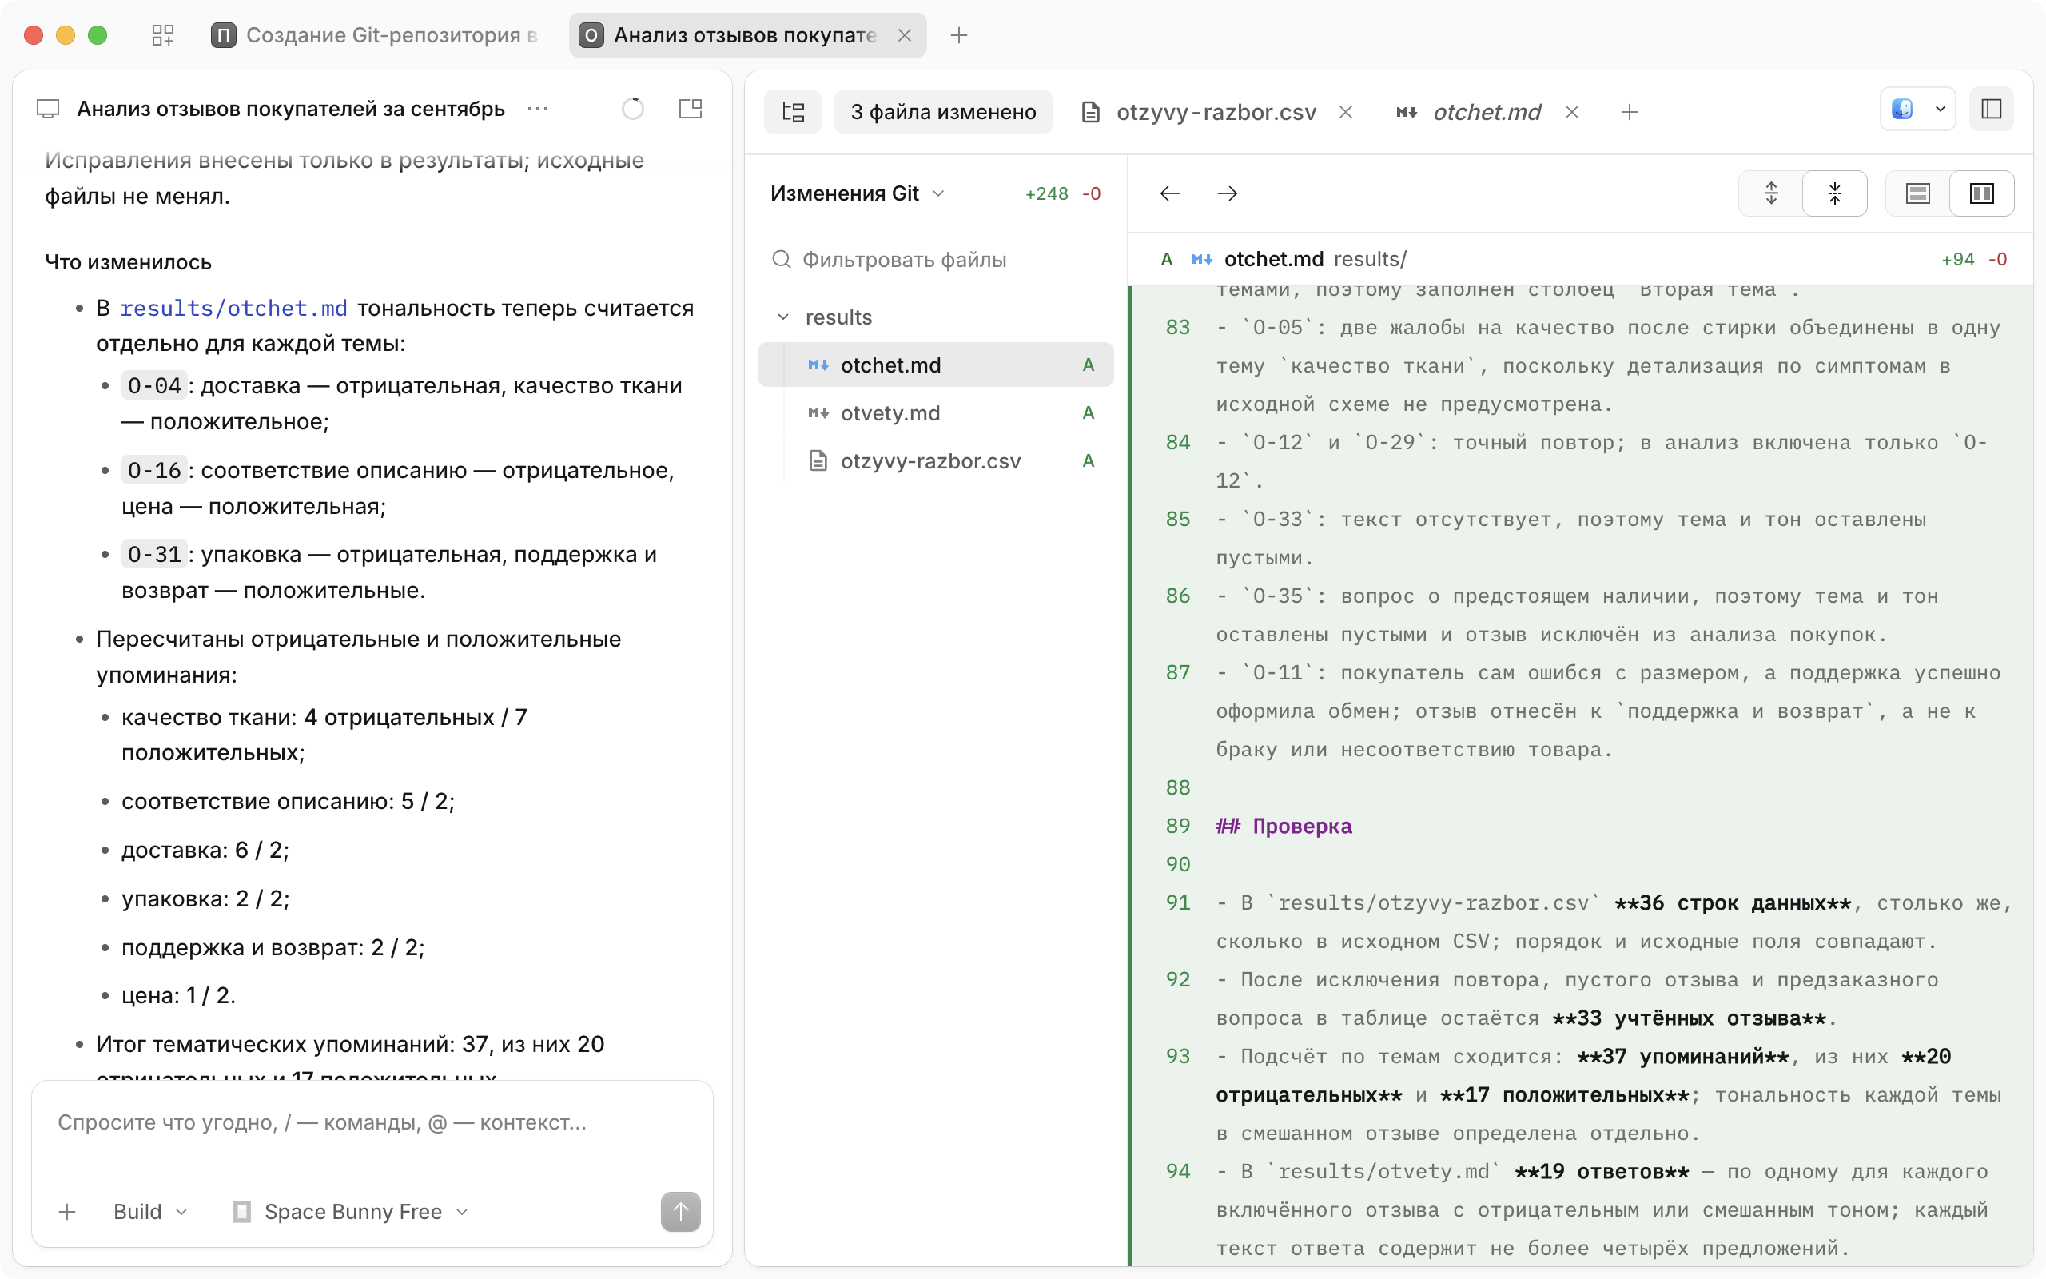Open the more options ellipsis menu
This screenshot has width=2046, height=1279.
538,109
